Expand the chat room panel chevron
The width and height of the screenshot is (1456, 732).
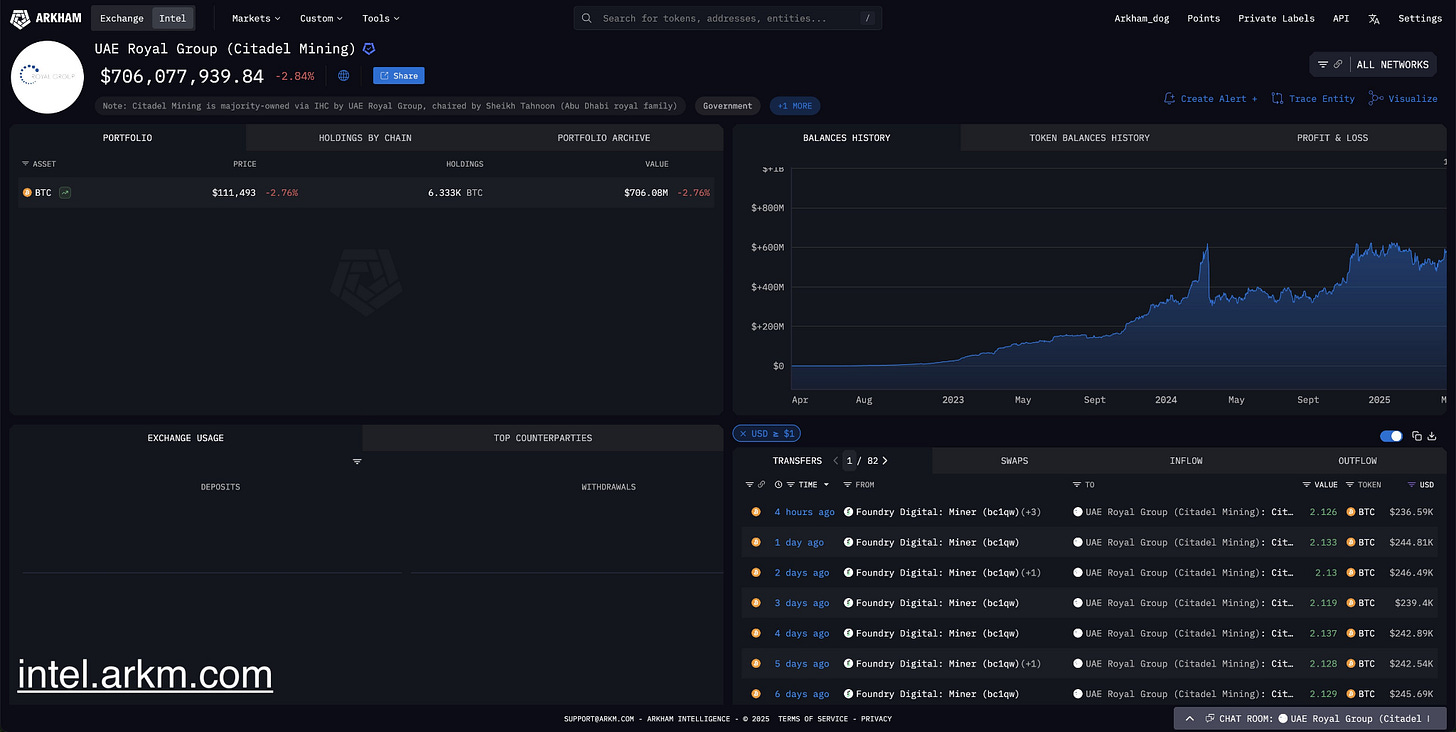coord(1189,718)
